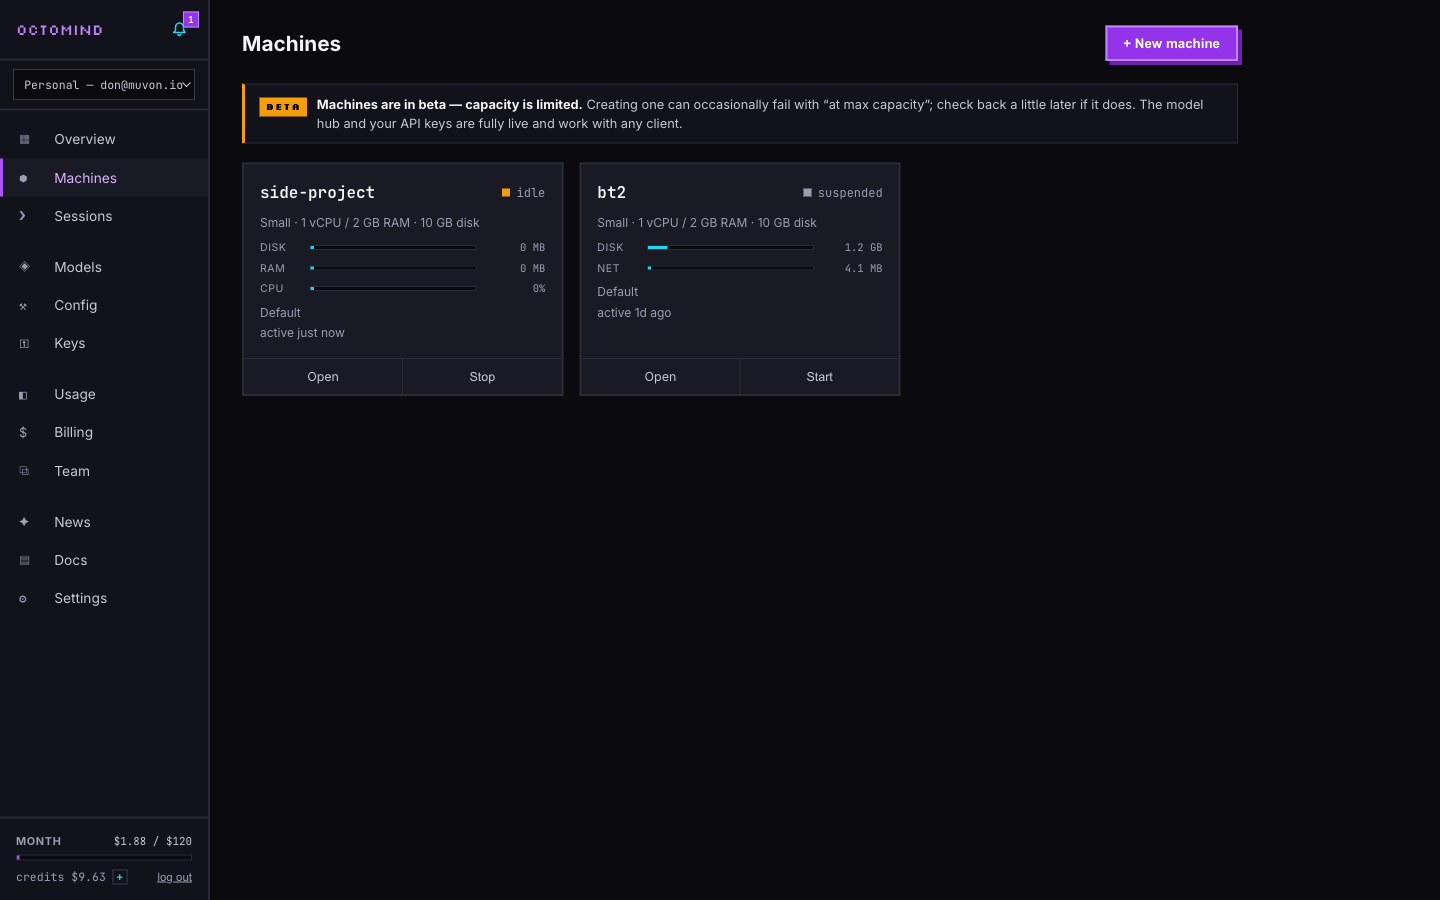Click side-project CPU usage bar
This screenshot has height=900, width=1440.
[x=393, y=288]
